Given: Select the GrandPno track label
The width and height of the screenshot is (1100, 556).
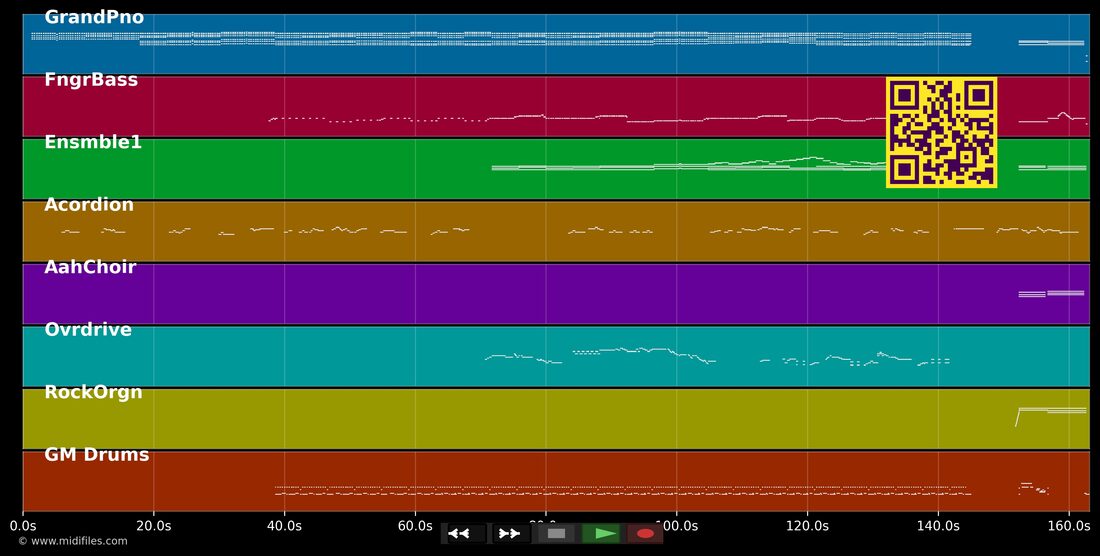Looking at the screenshot, I should [94, 18].
